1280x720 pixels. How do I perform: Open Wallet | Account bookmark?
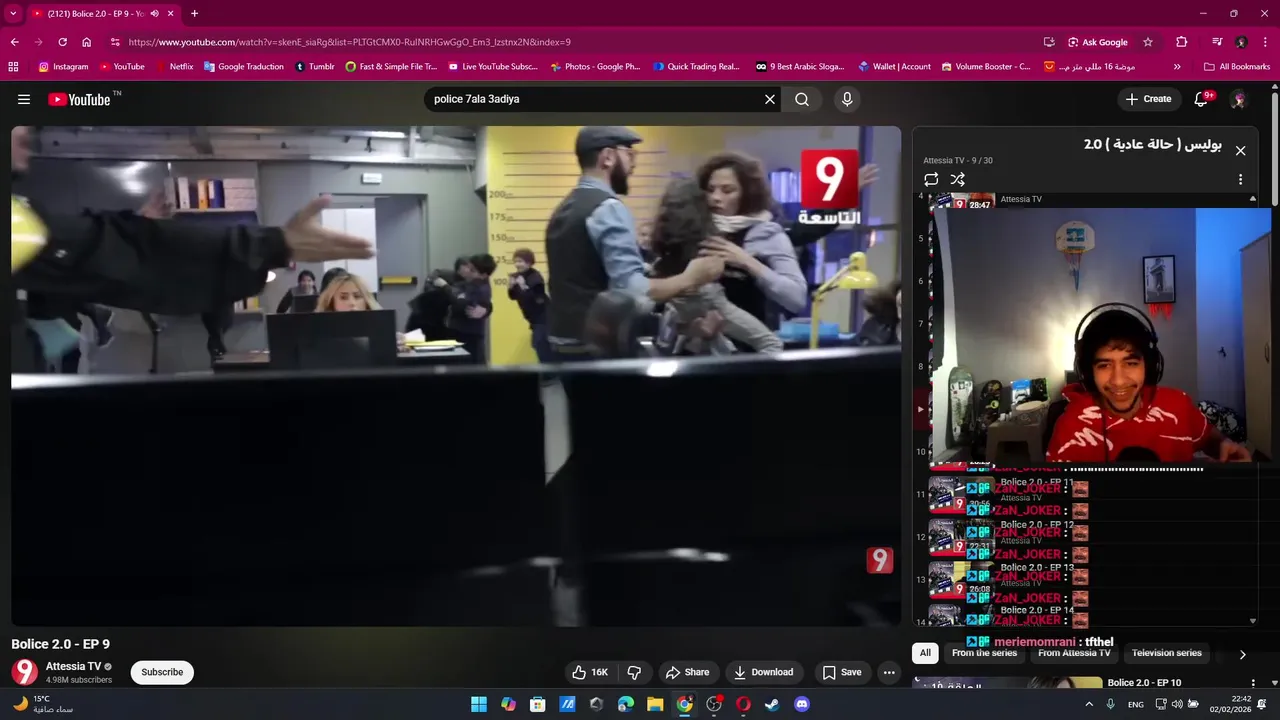point(894,67)
